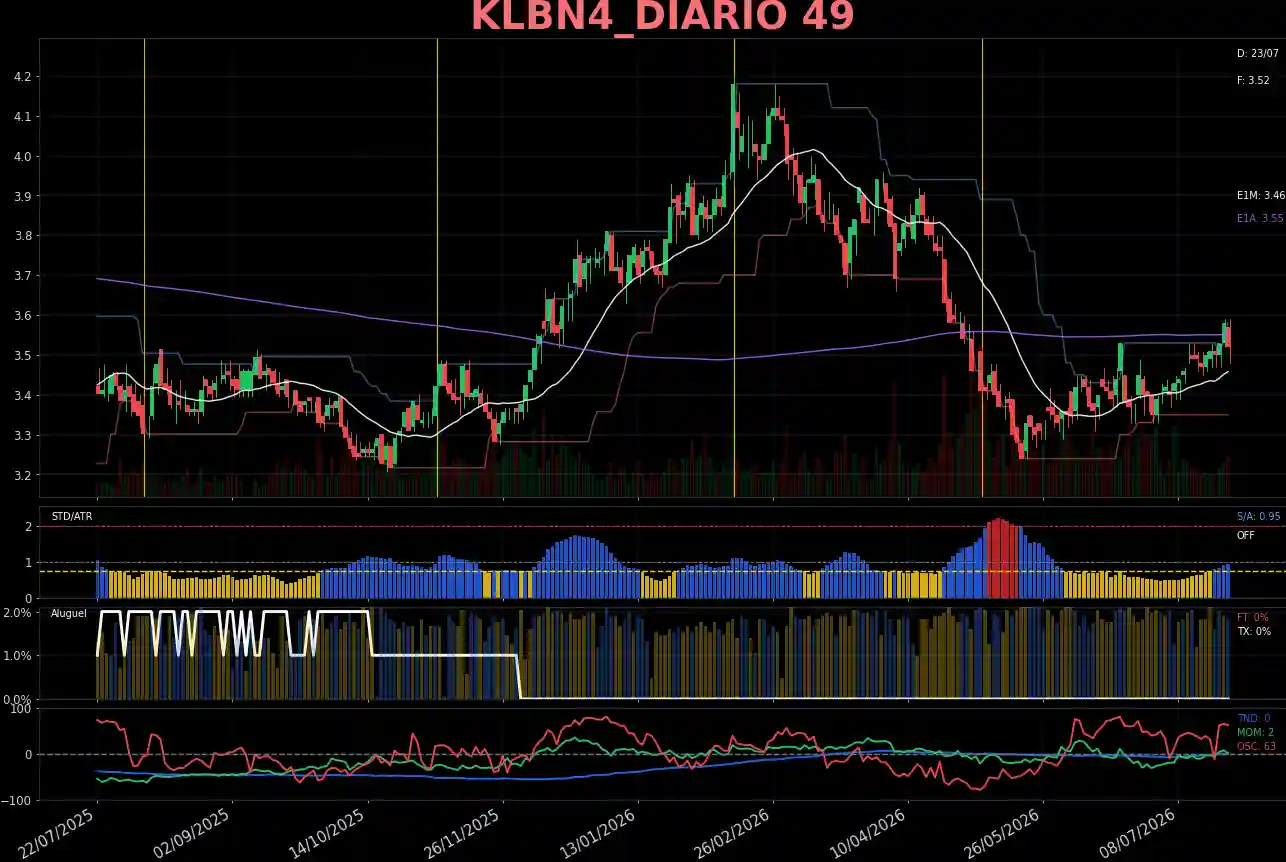Screen dimensions: 1286x862
Task: Click the purple 'E1A: 3.55' label
Action: 1259,218
